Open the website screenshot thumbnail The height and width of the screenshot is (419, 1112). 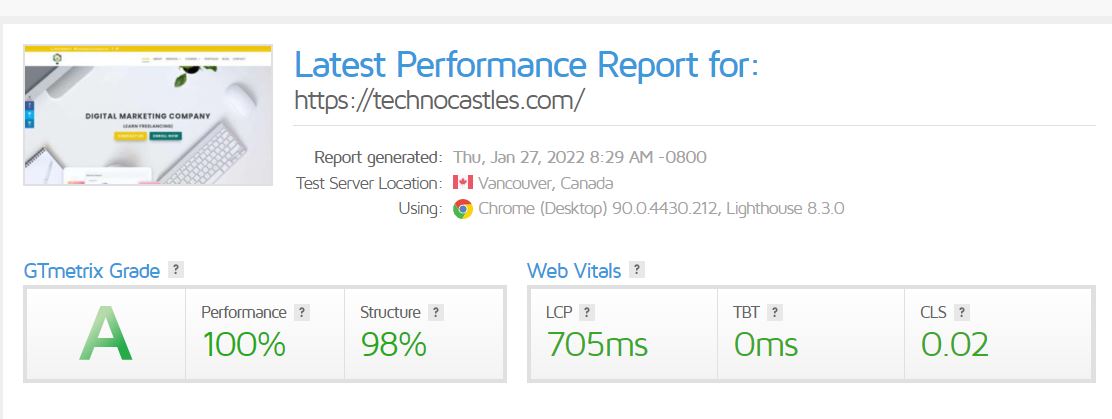click(148, 115)
